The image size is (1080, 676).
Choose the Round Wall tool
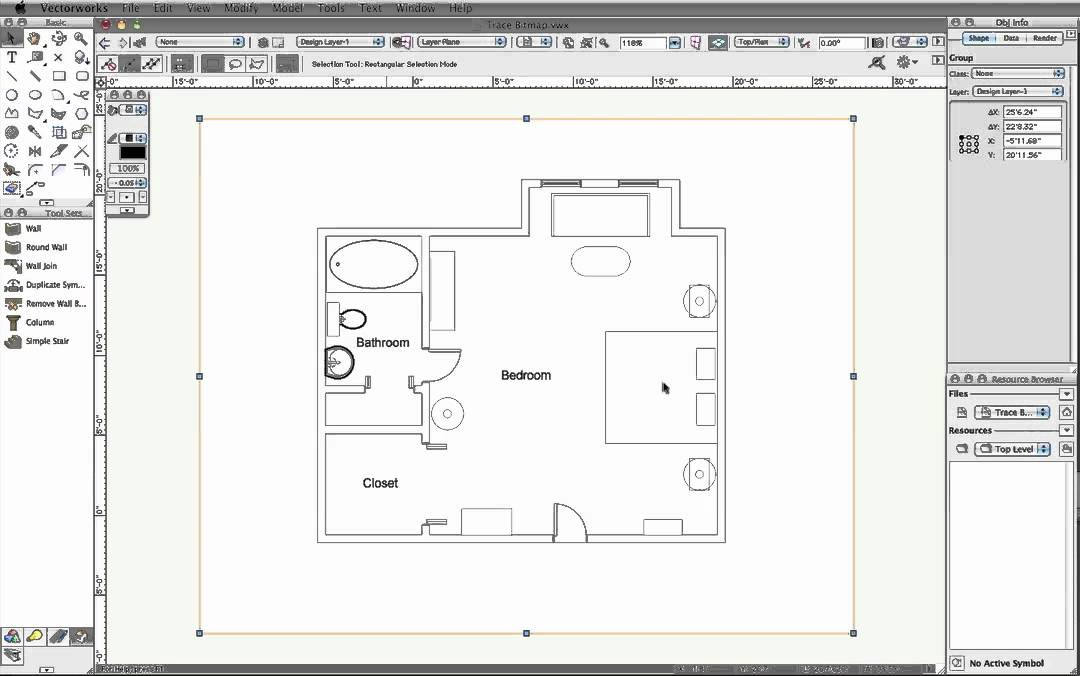(x=45, y=247)
